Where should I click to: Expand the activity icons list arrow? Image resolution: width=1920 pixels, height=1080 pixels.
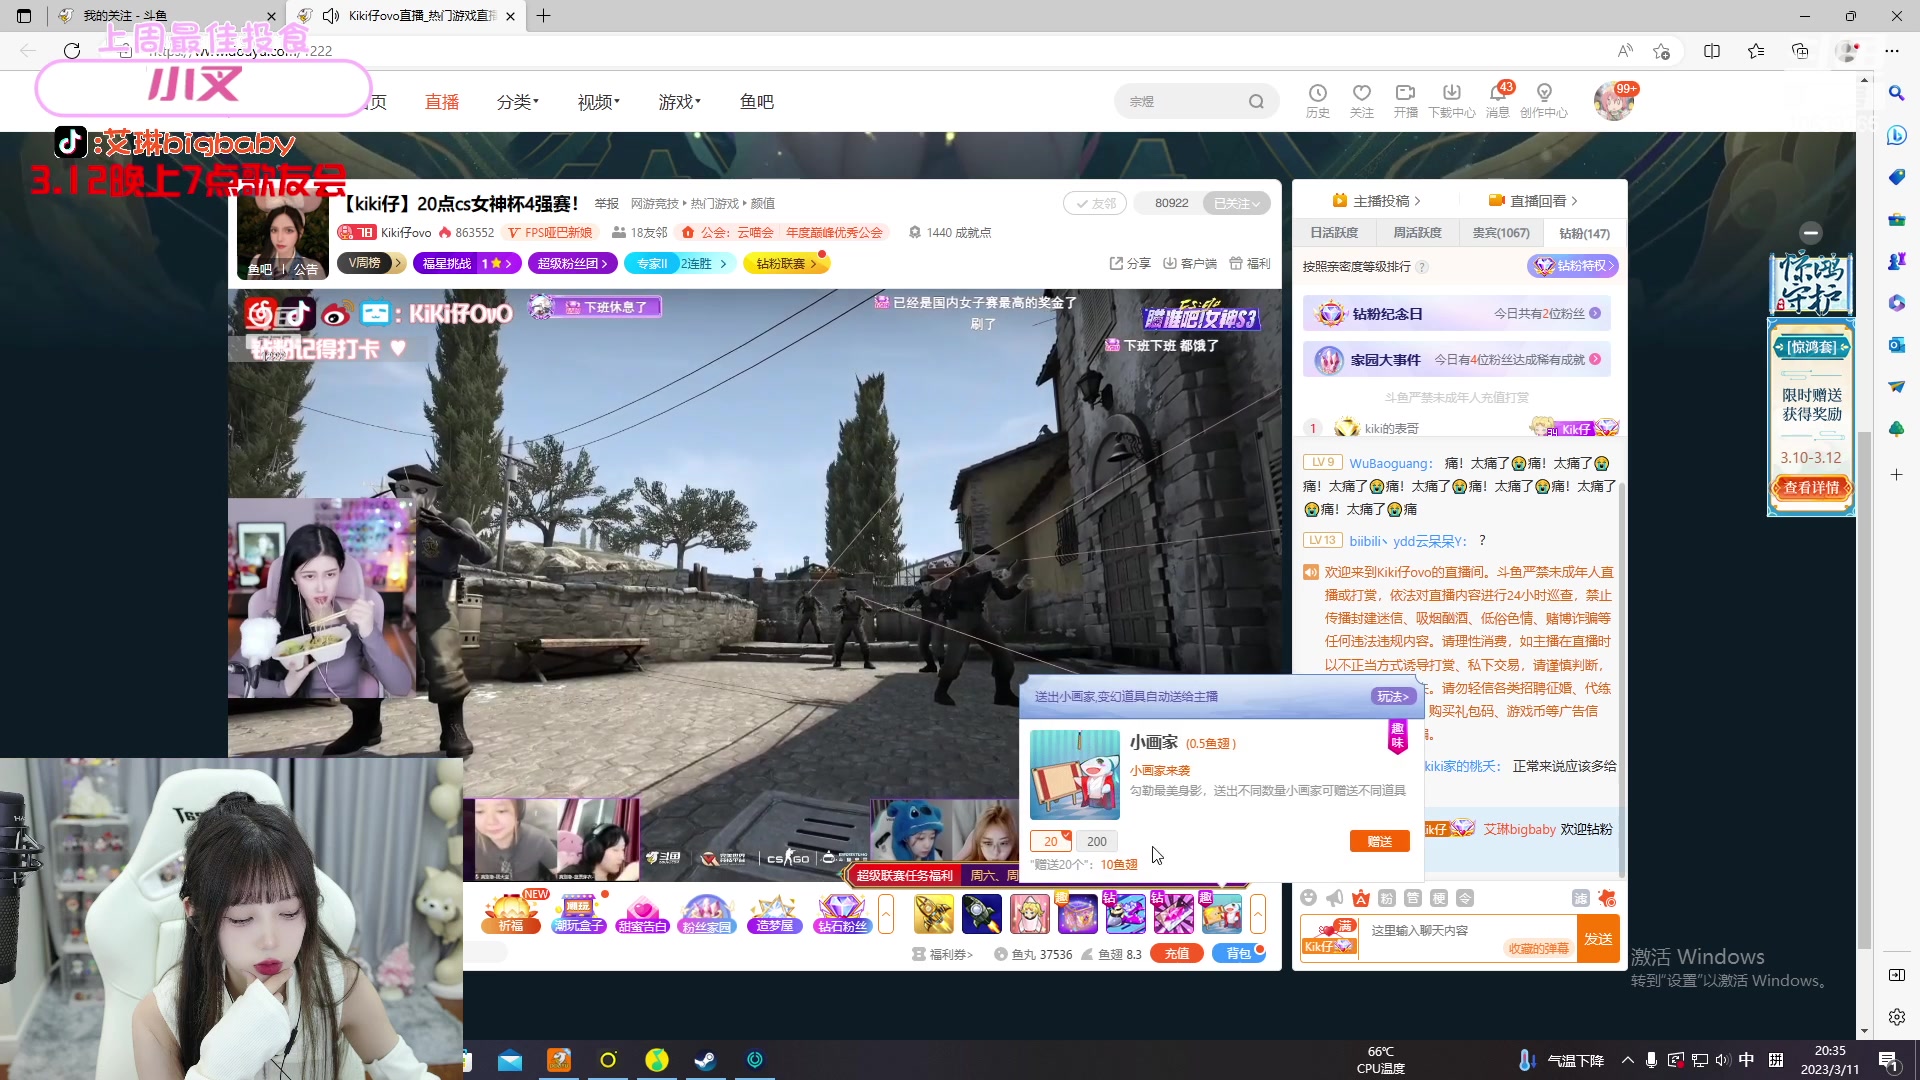(886, 914)
